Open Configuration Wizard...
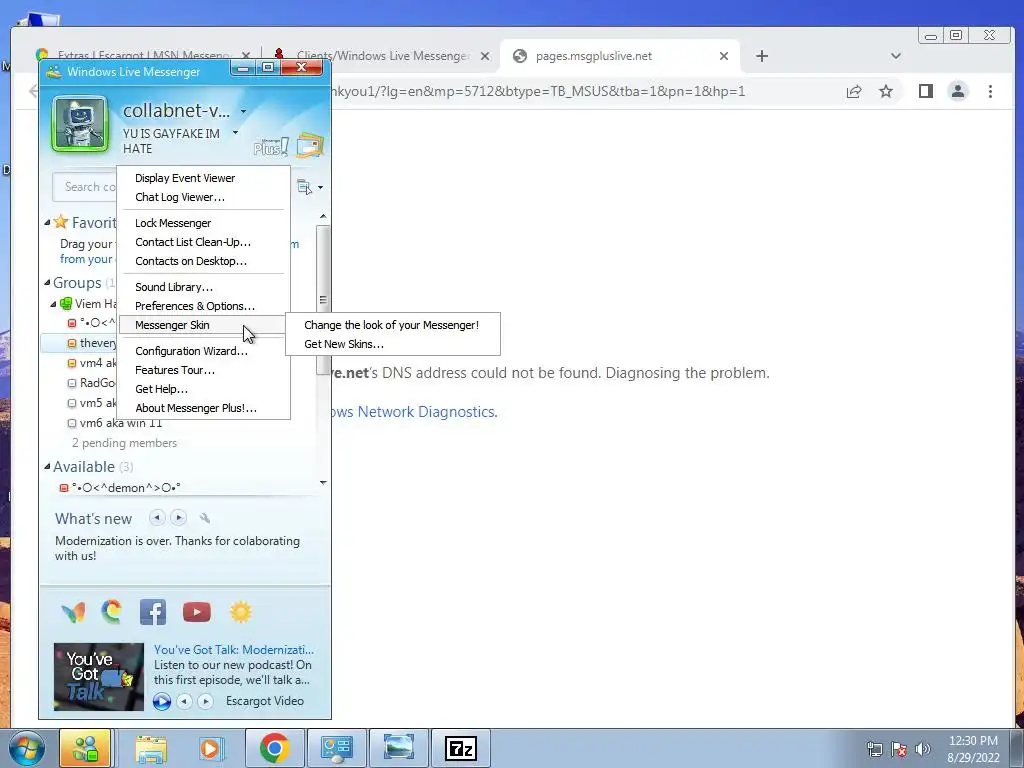Image resolution: width=1024 pixels, height=768 pixels. point(203,351)
